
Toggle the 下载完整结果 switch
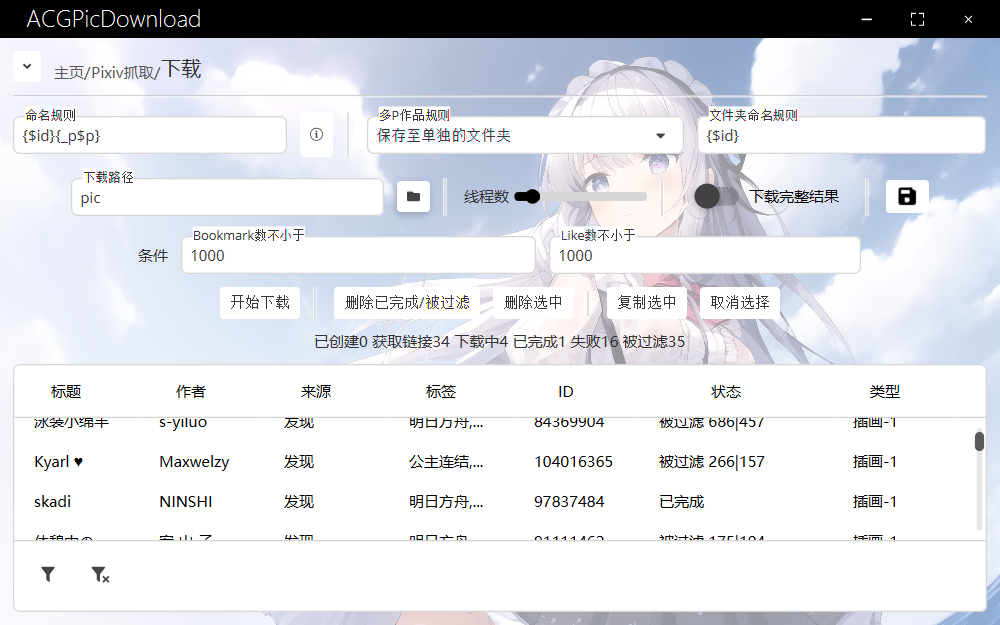click(717, 196)
